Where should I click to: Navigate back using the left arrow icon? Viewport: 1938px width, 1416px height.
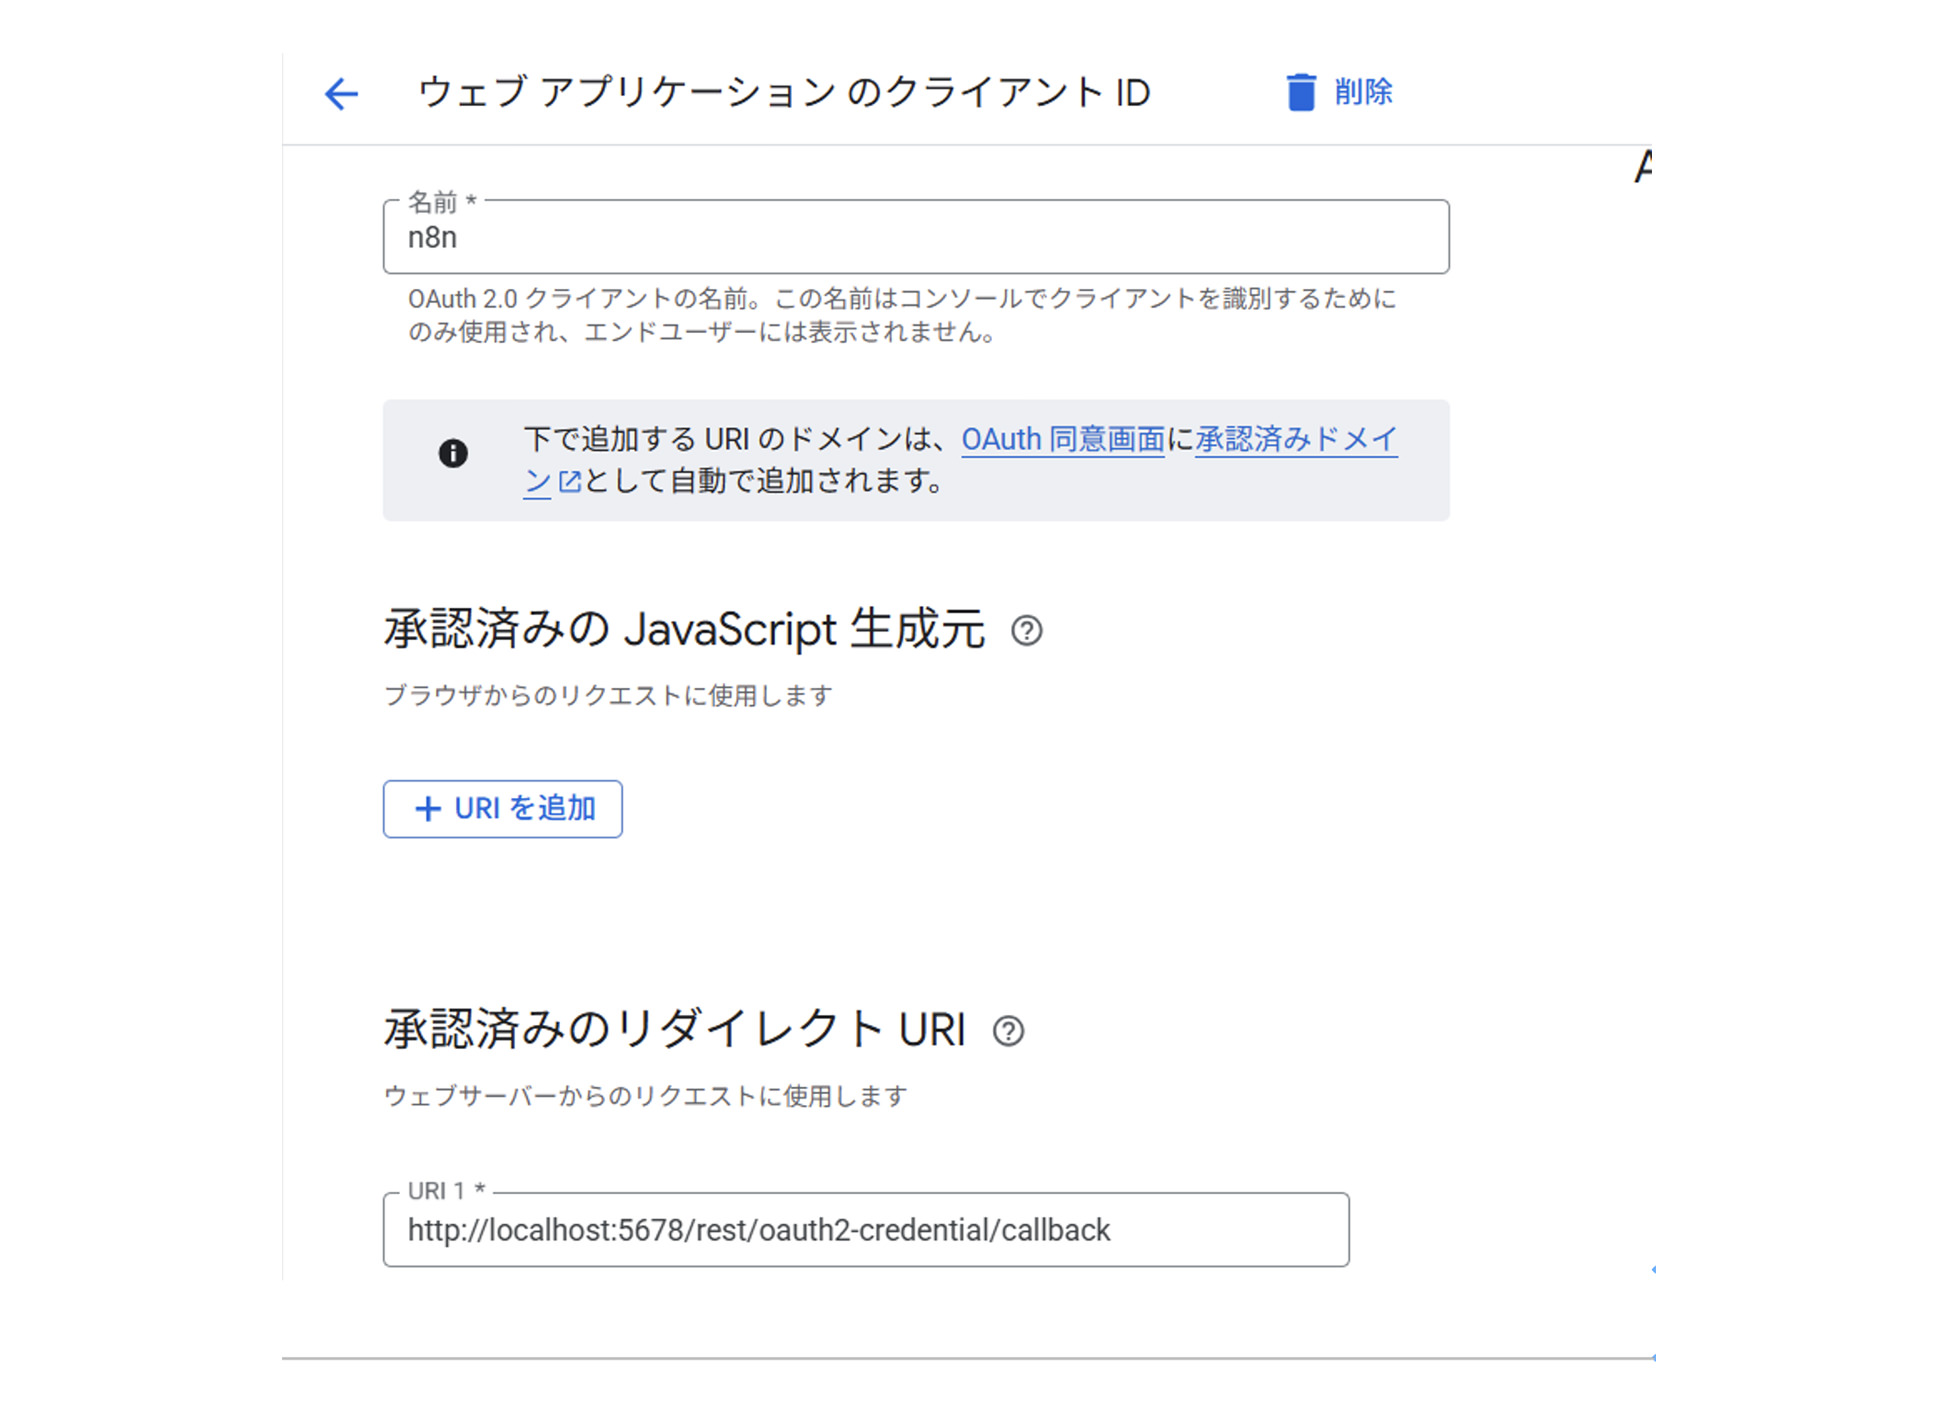(340, 93)
